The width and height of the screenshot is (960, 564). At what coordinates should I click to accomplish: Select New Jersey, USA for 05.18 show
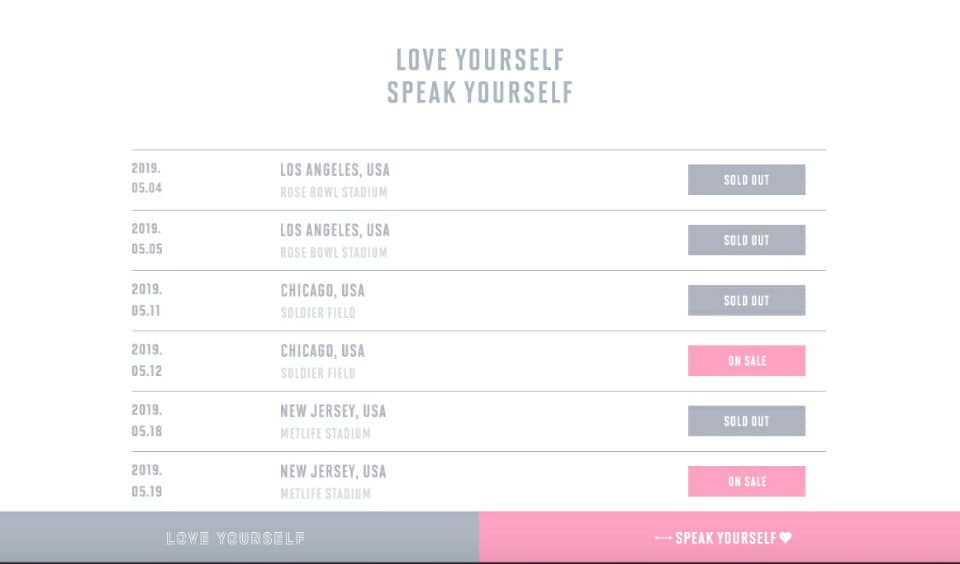click(333, 411)
